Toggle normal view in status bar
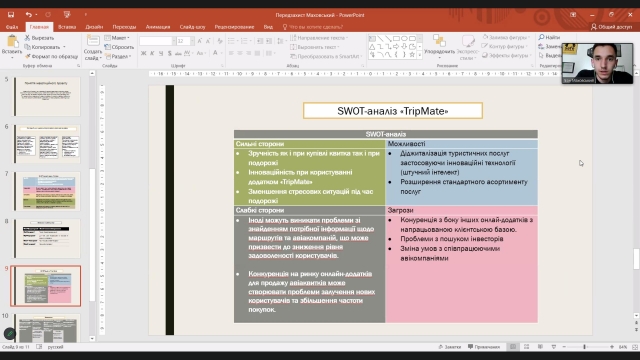The image size is (640, 360). point(513,347)
